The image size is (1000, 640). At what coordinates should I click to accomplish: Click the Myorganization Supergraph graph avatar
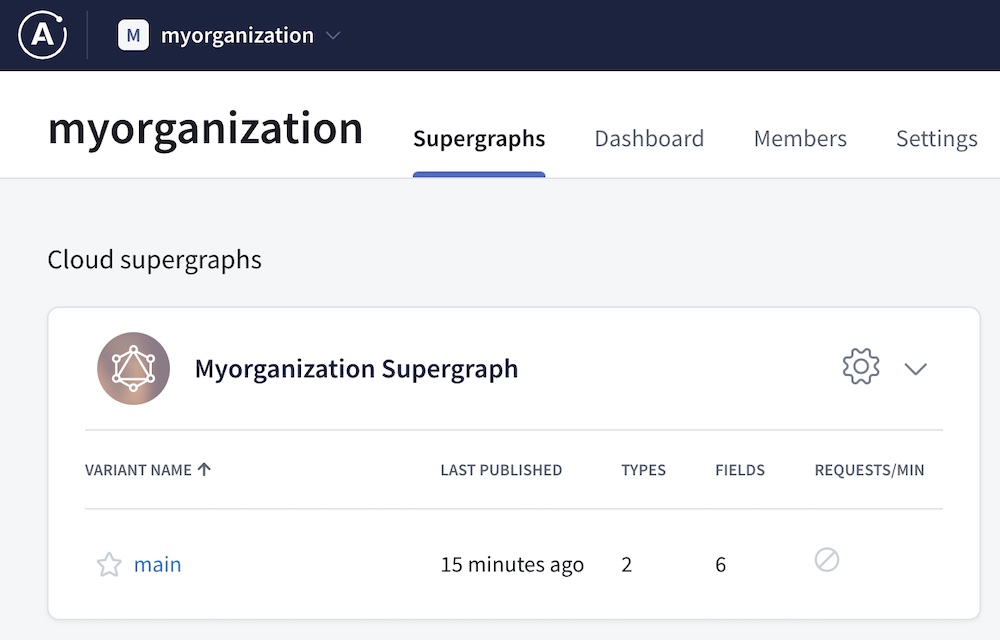coord(133,368)
